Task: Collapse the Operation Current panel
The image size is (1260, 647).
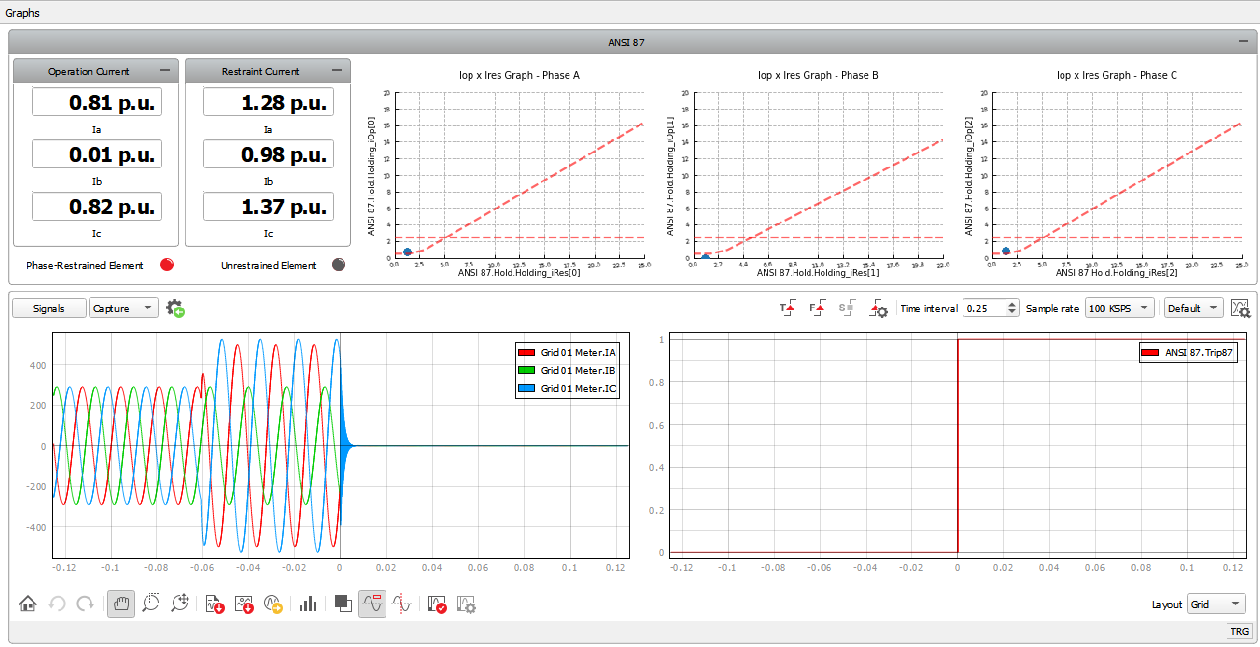Action: click(x=165, y=71)
